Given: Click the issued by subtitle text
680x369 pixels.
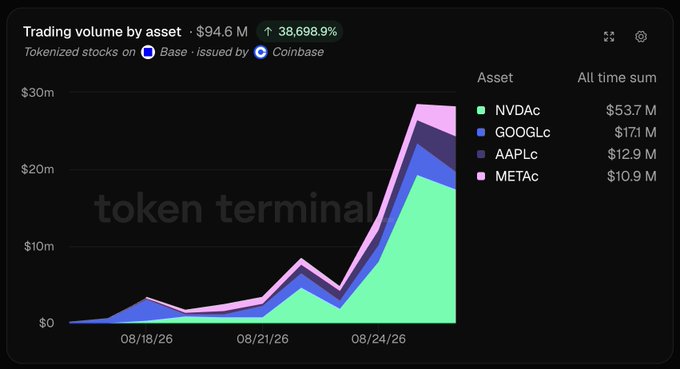Looking at the screenshot, I should tap(222, 52).
